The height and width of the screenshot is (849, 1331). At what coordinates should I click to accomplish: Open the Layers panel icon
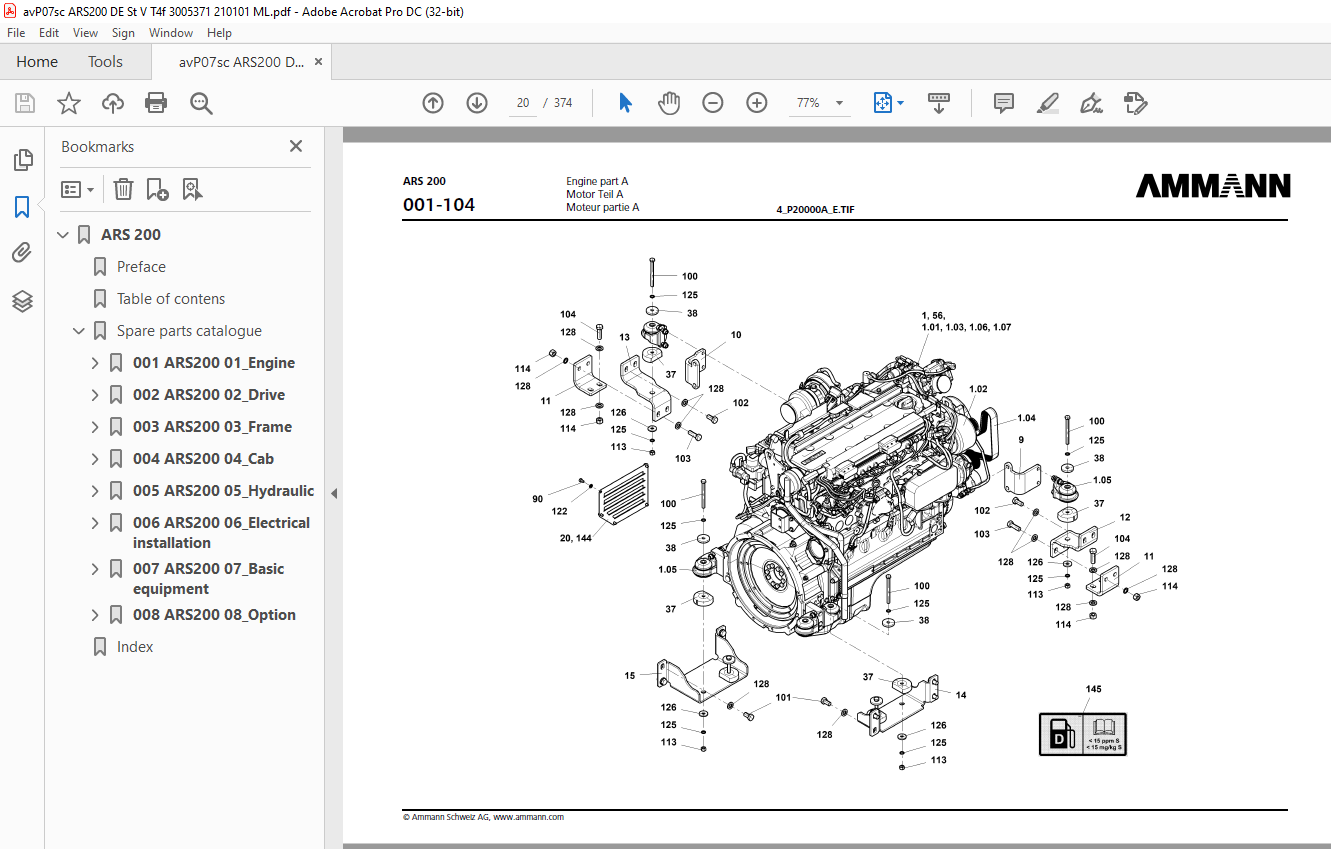point(22,301)
